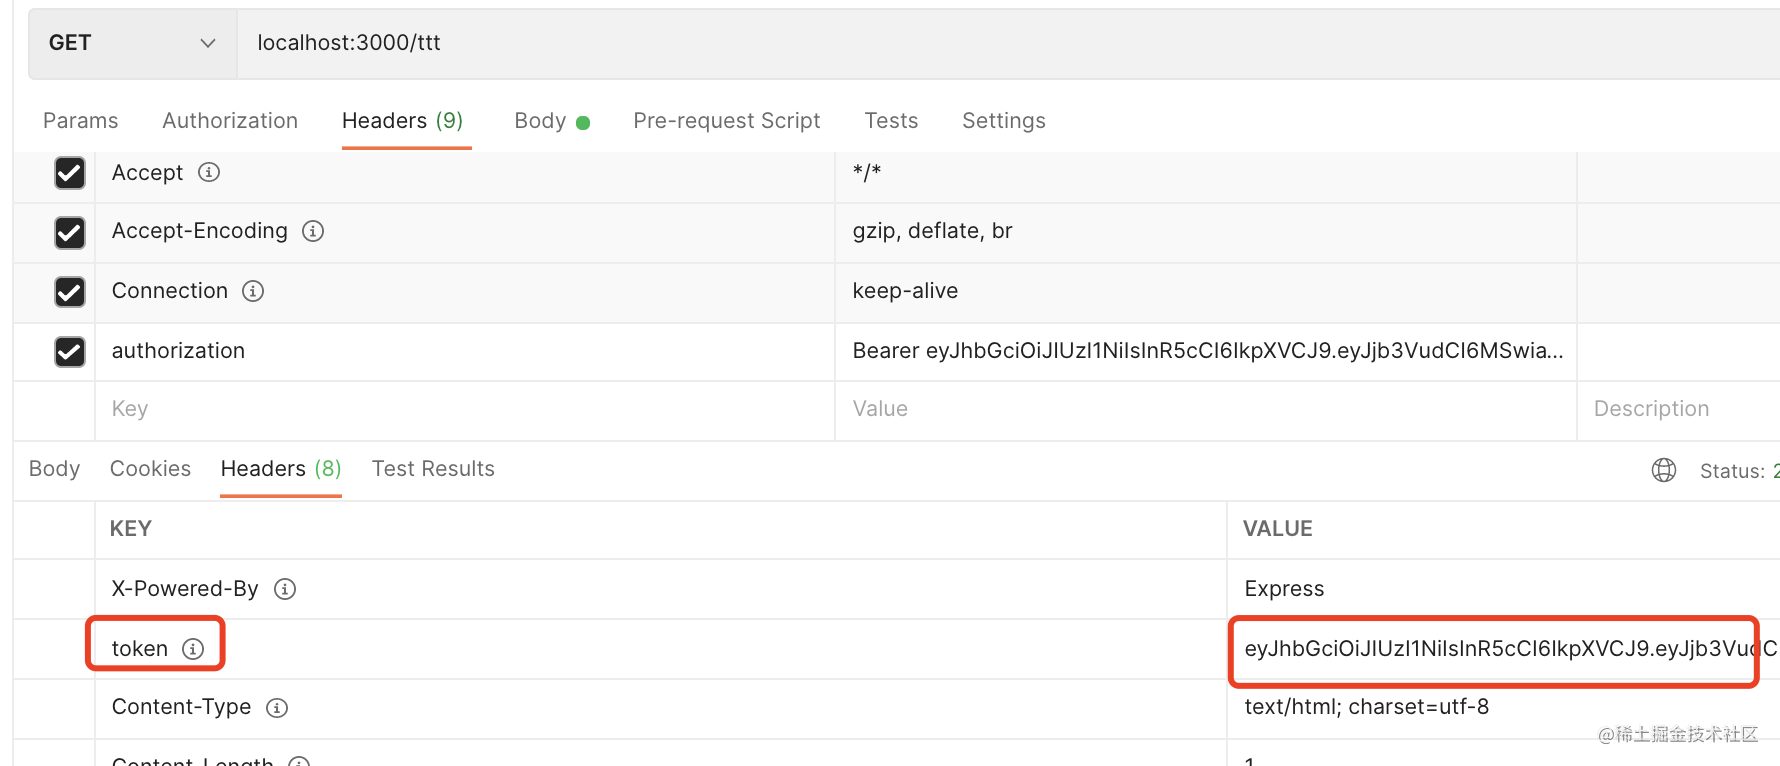Open the Pre-request Script tab
Image resolution: width=1780 pixels, height=766 pixels.
pyautogui.click(x=726, y=121)
